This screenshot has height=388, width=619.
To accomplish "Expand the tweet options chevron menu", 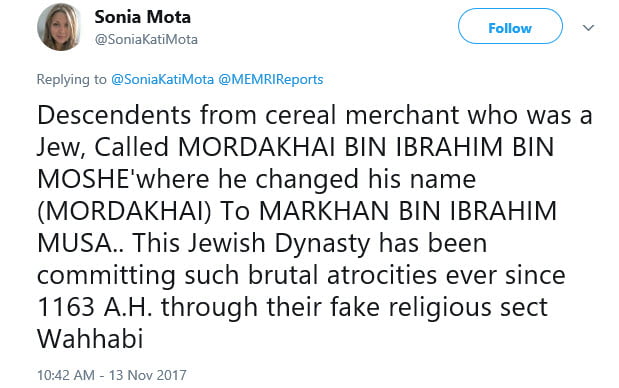I will 588,28.
